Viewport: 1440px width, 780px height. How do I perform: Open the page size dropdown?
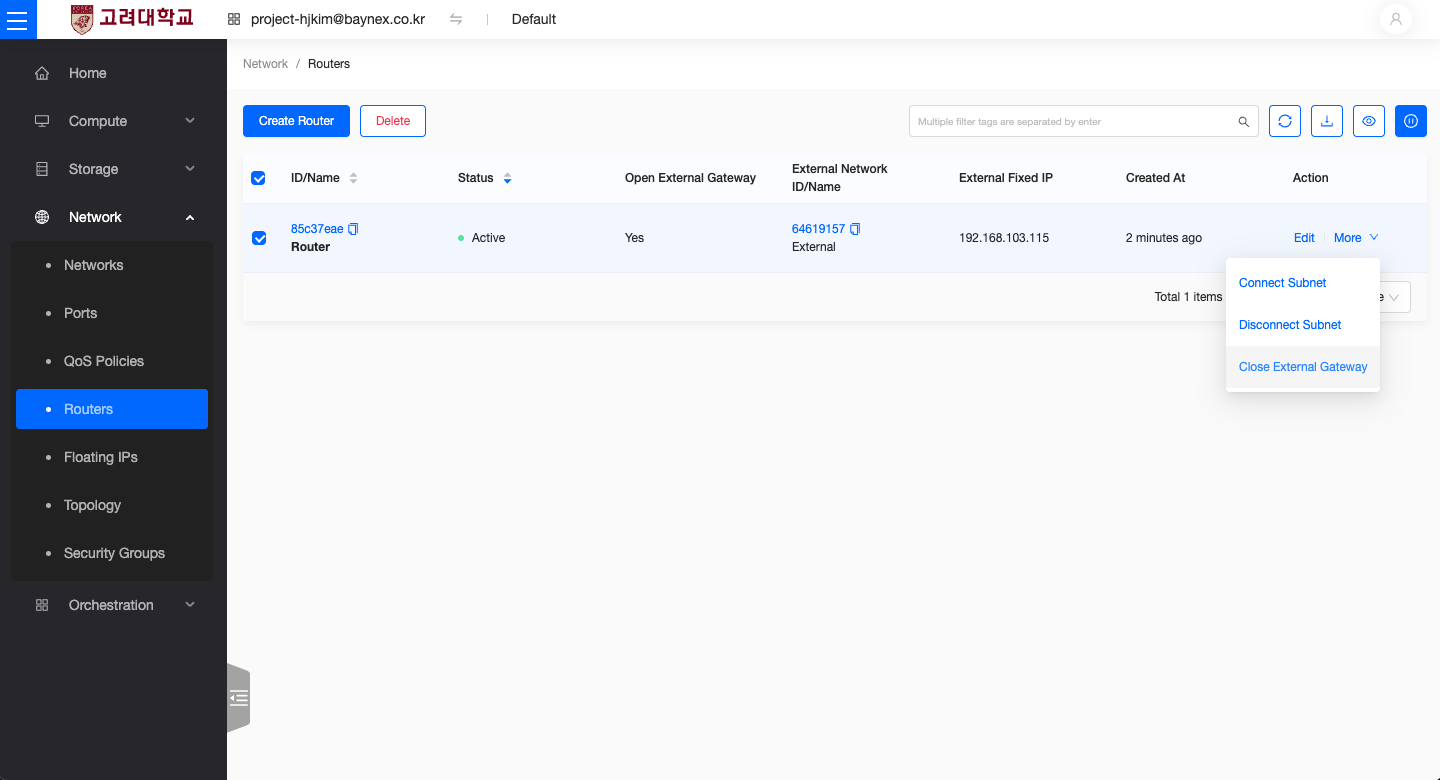point(1396,297)
